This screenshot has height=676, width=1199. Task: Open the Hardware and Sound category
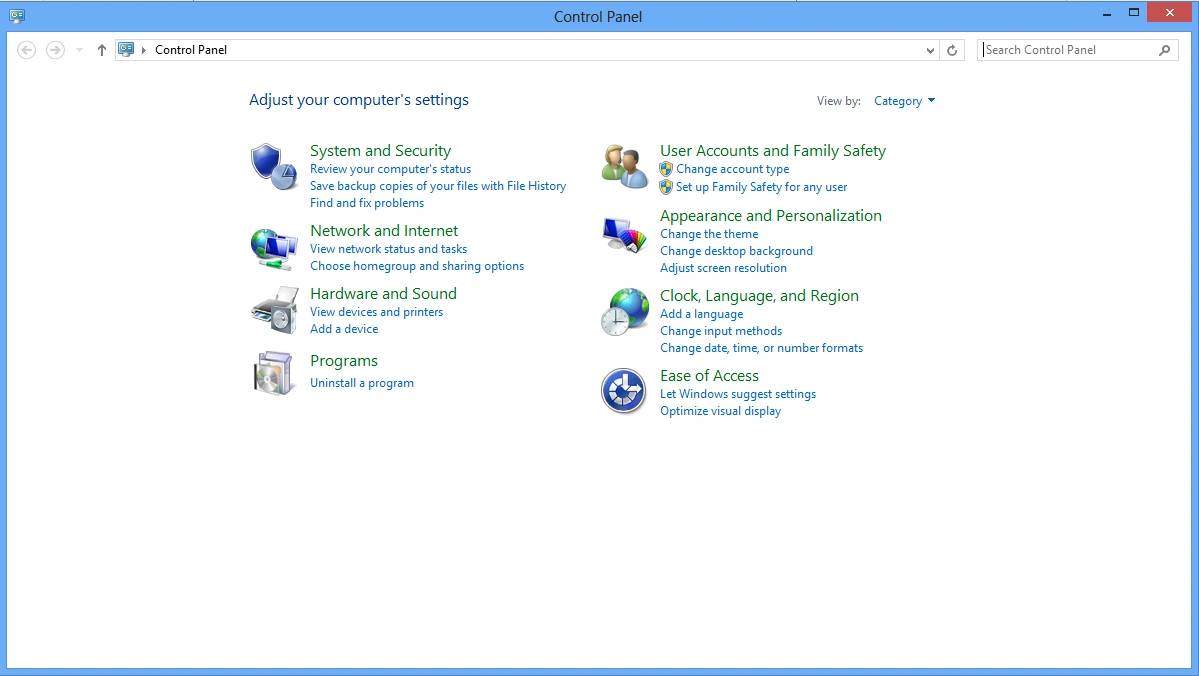click(x=383, y=294)
